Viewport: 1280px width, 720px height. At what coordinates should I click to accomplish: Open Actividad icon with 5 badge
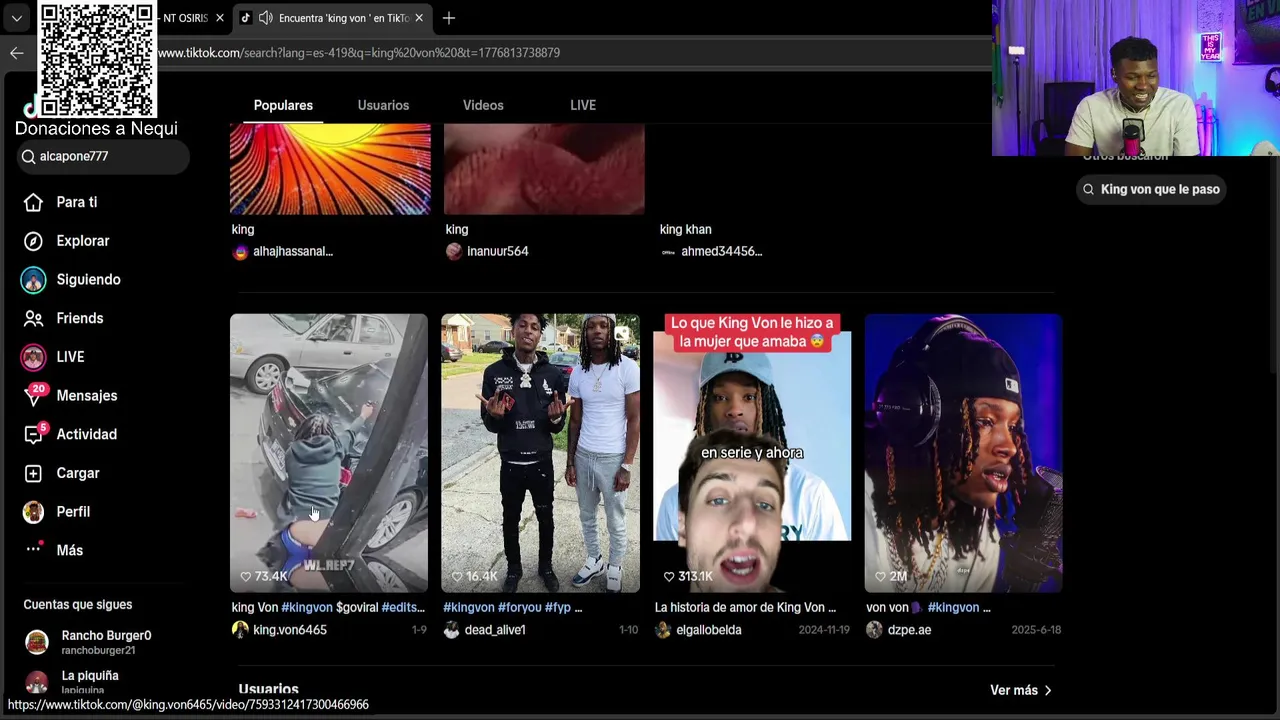click(x=34, y=434)
